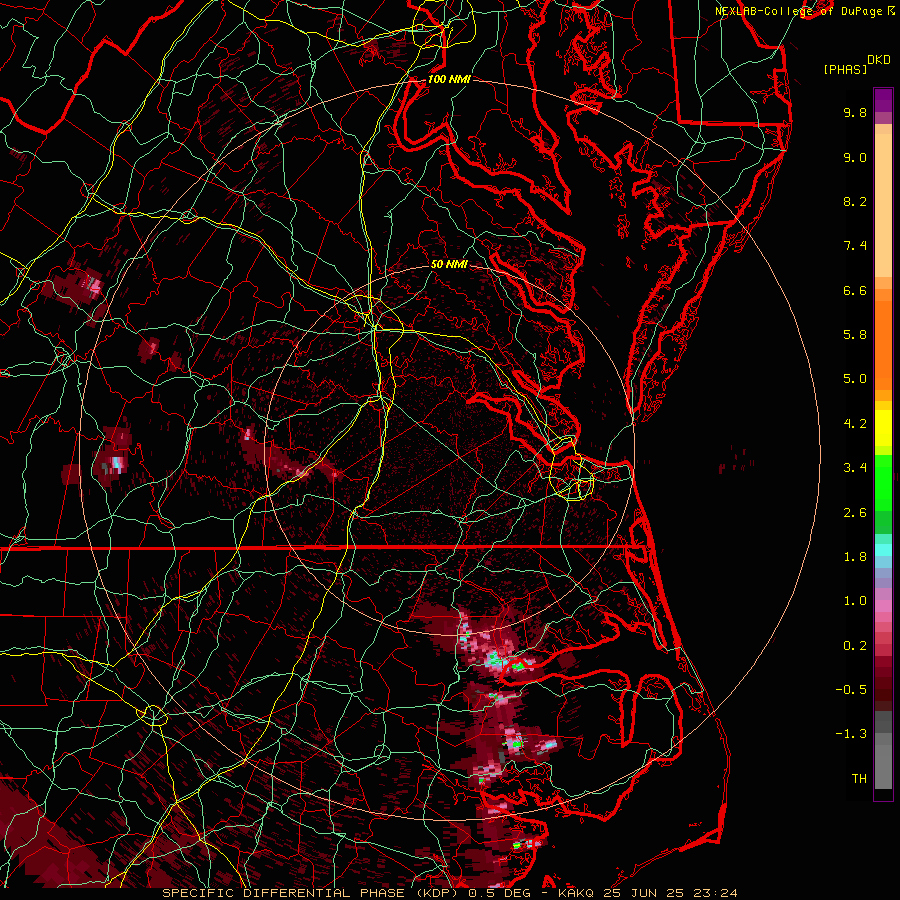Click the 'TH' threshold label
The height and width of the screenshot is (900, 900).
click(x=859, y=779)
